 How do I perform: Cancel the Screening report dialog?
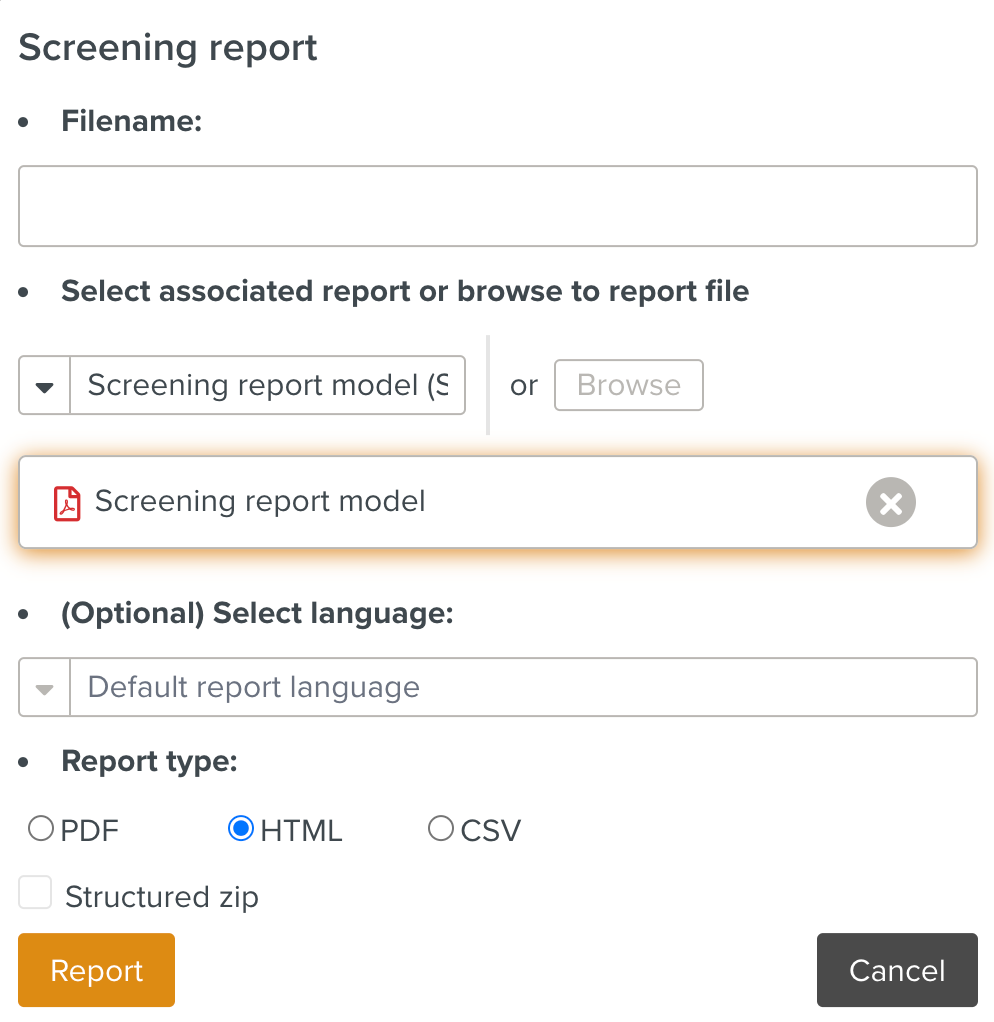tap(896, 969)
